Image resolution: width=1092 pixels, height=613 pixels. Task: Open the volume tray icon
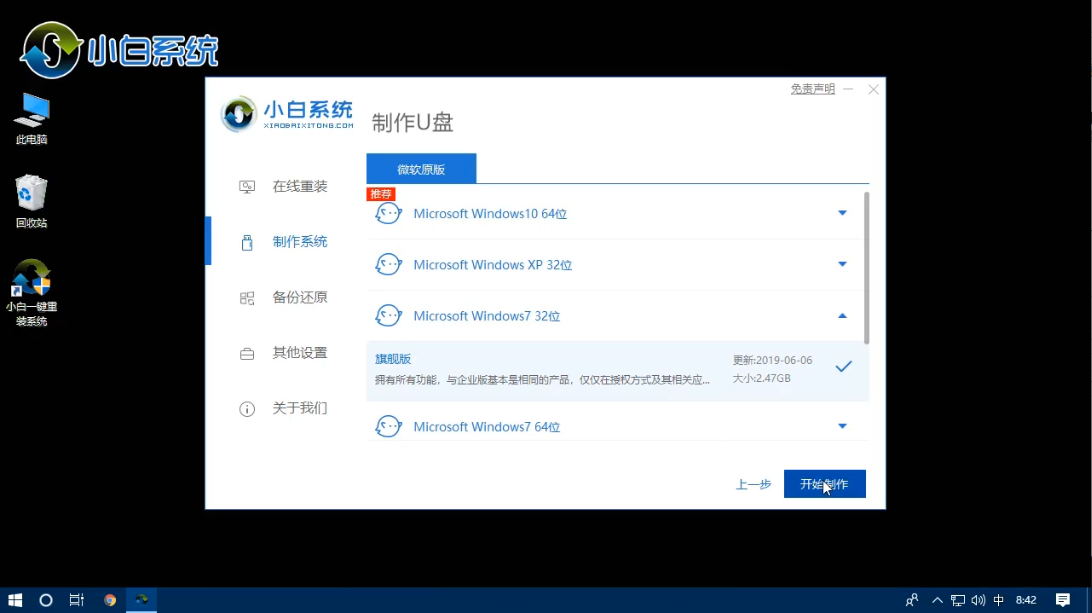[978, 600]
